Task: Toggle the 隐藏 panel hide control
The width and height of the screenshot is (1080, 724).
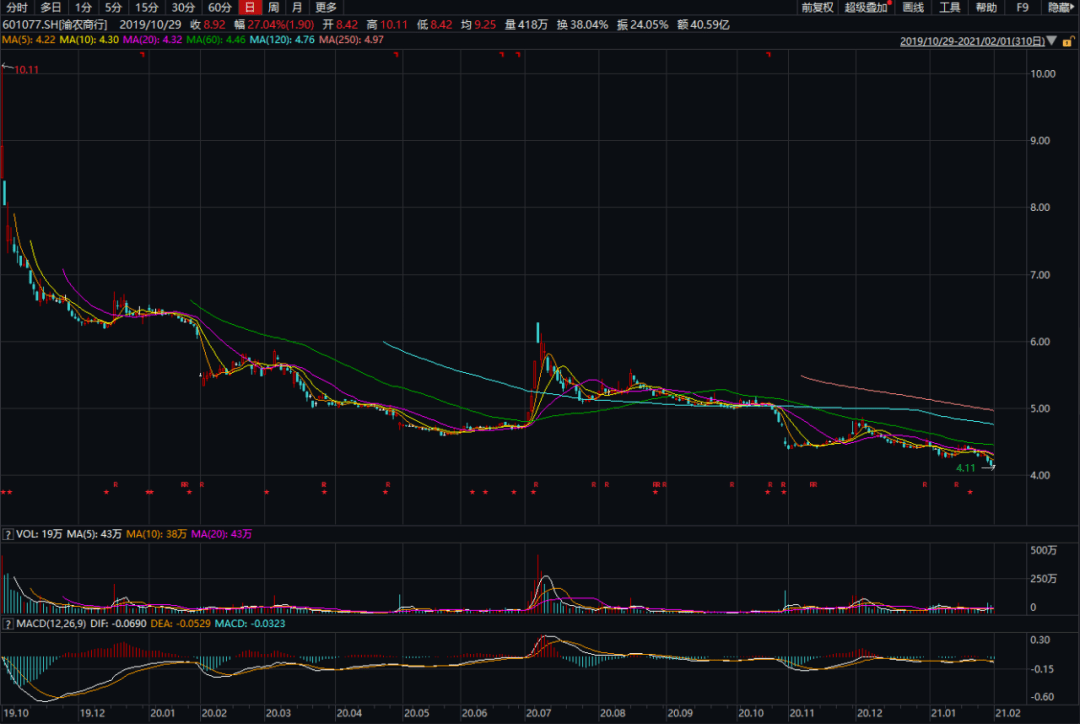Action: tap(1059, 7)
